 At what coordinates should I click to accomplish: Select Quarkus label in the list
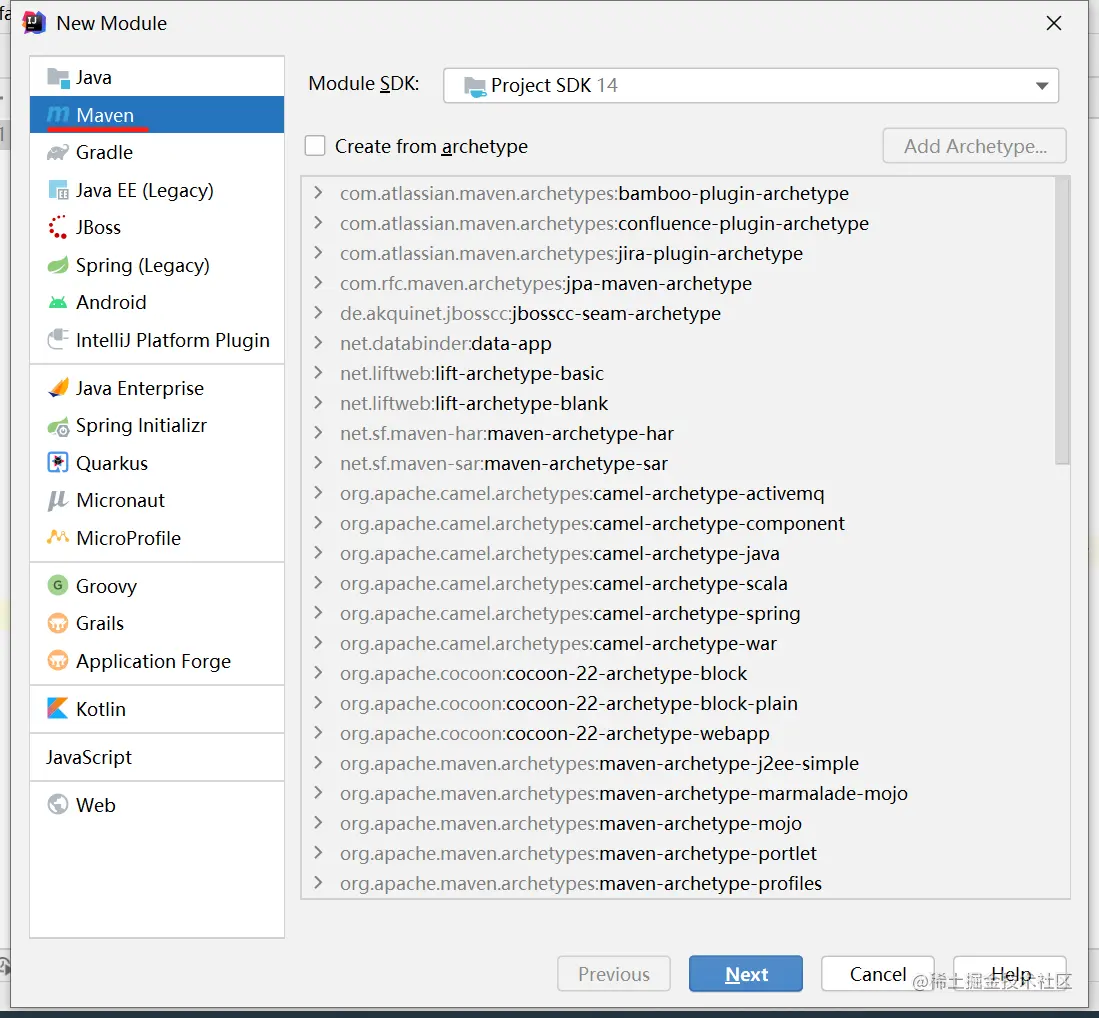coord(112,463)
